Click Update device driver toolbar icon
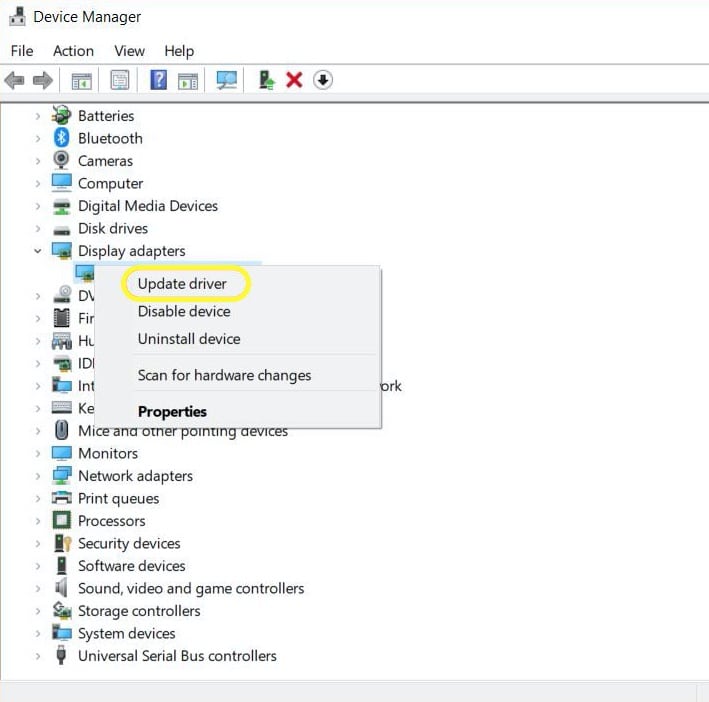 [x=266, y=80]
